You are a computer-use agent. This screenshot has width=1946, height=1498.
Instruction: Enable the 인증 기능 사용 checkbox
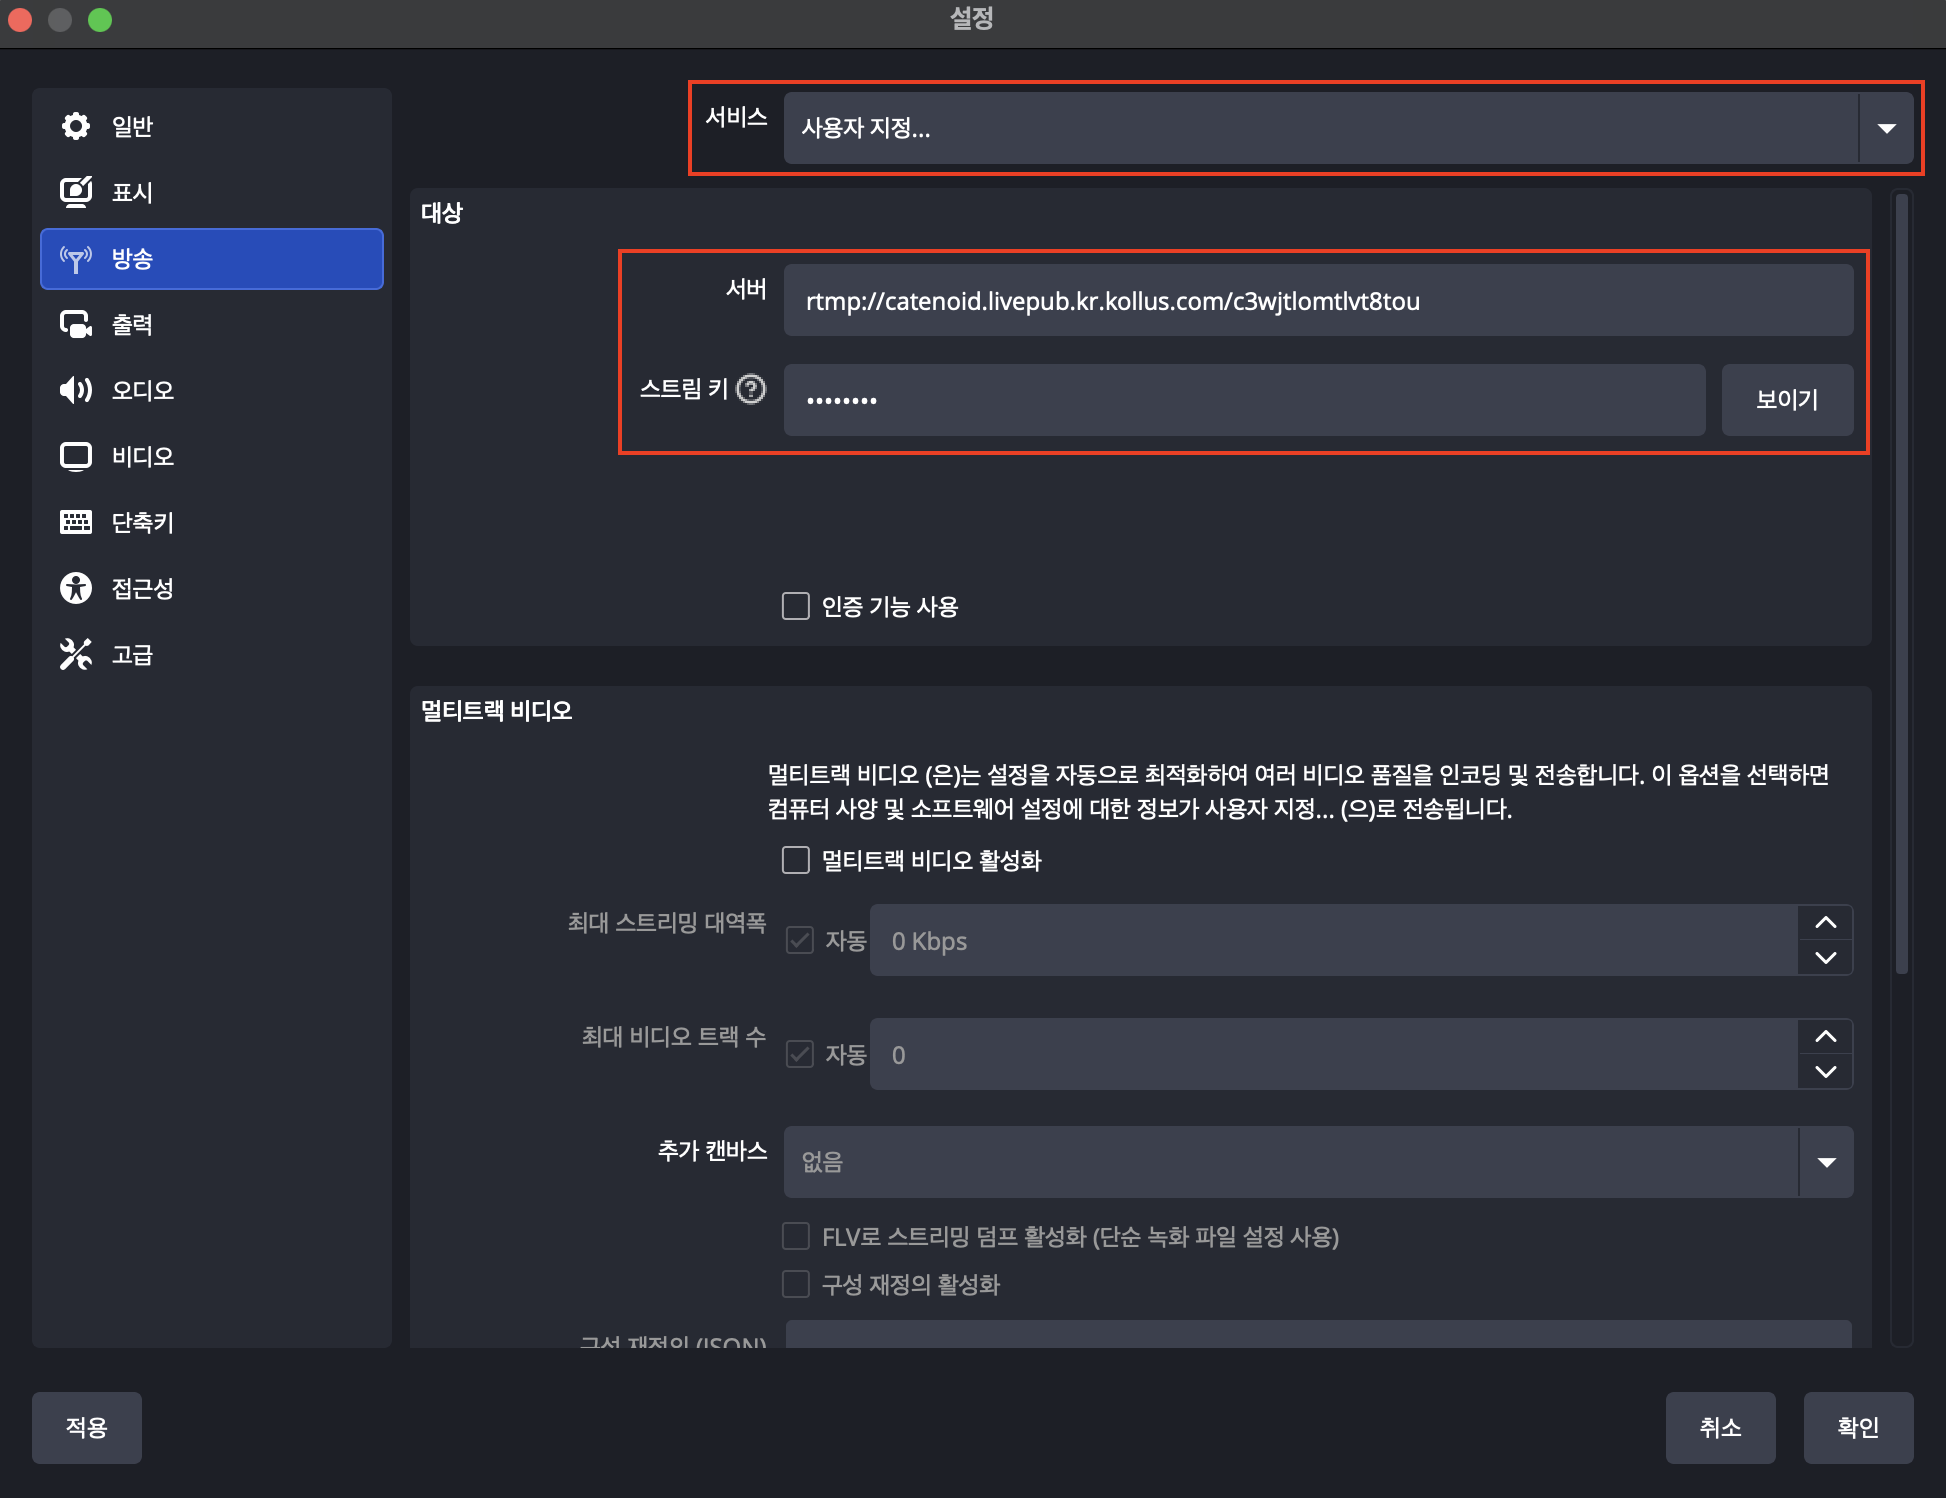point(796,606)
